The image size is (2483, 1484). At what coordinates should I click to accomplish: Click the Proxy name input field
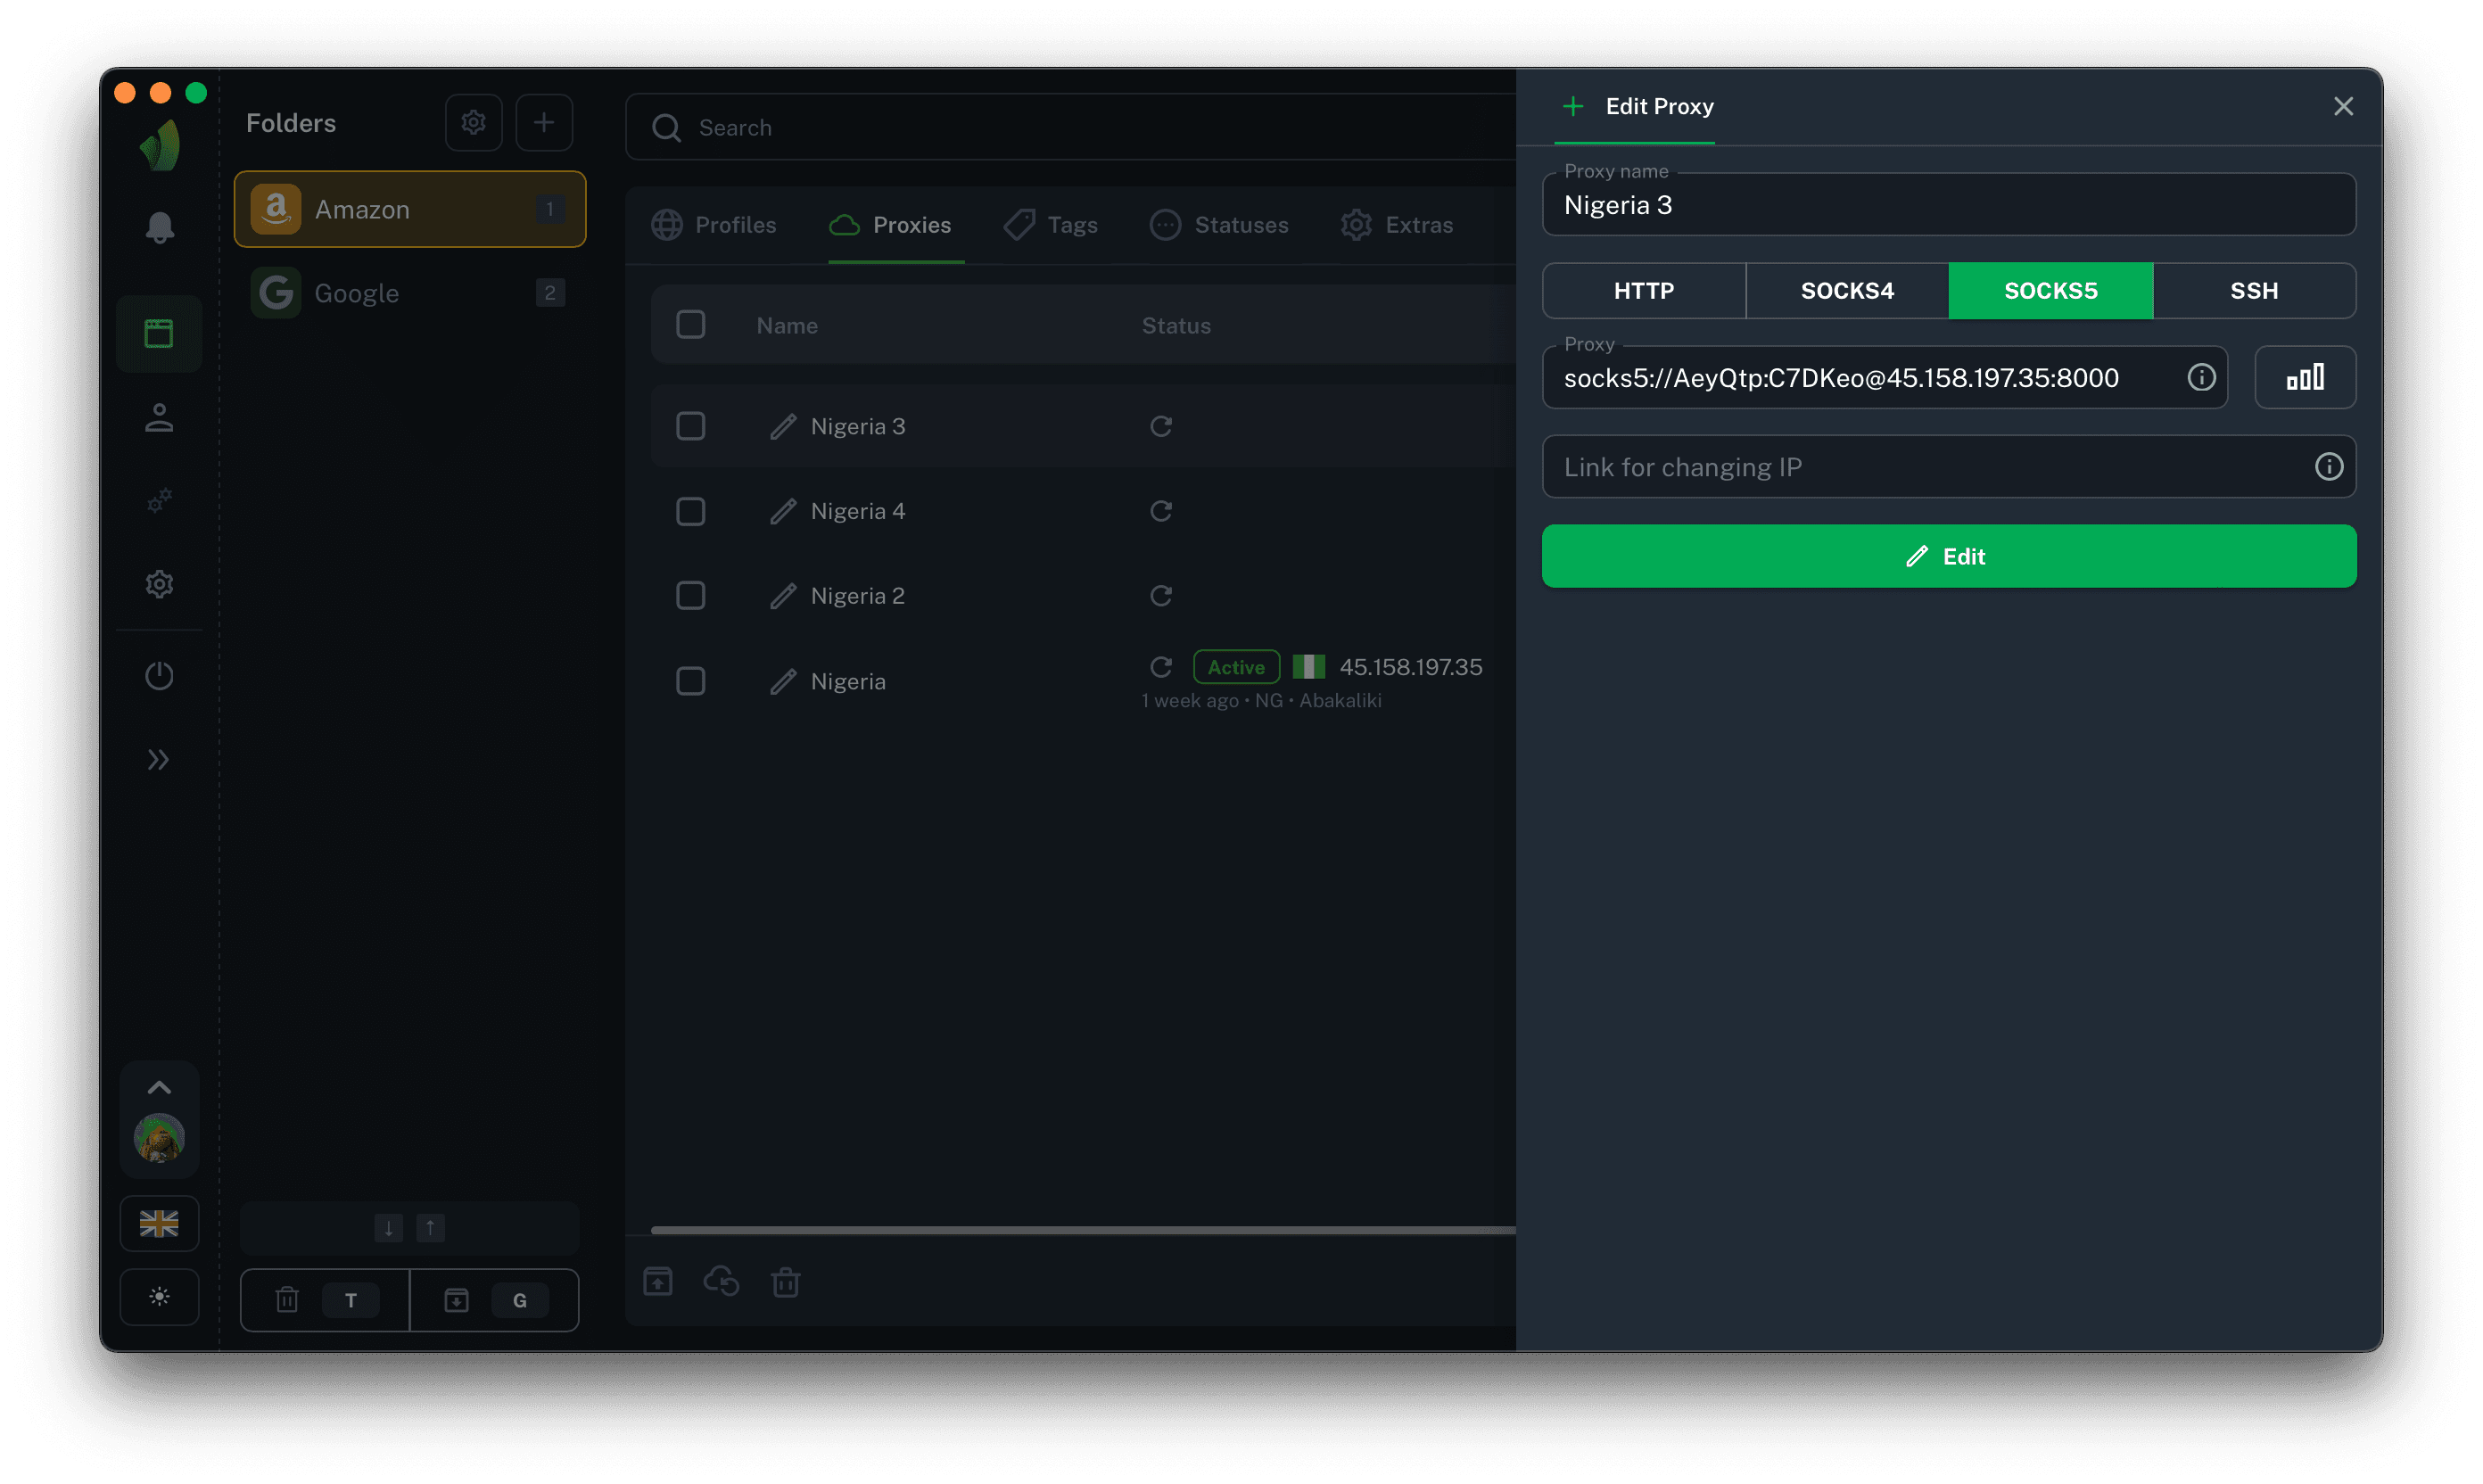pyautogui.click(x=1948, y=205)
